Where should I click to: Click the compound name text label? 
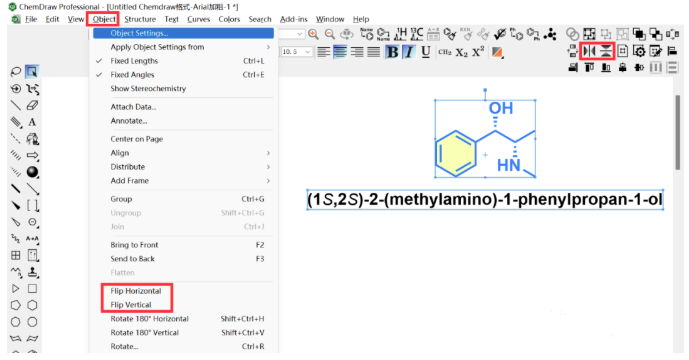pos(485,200)
